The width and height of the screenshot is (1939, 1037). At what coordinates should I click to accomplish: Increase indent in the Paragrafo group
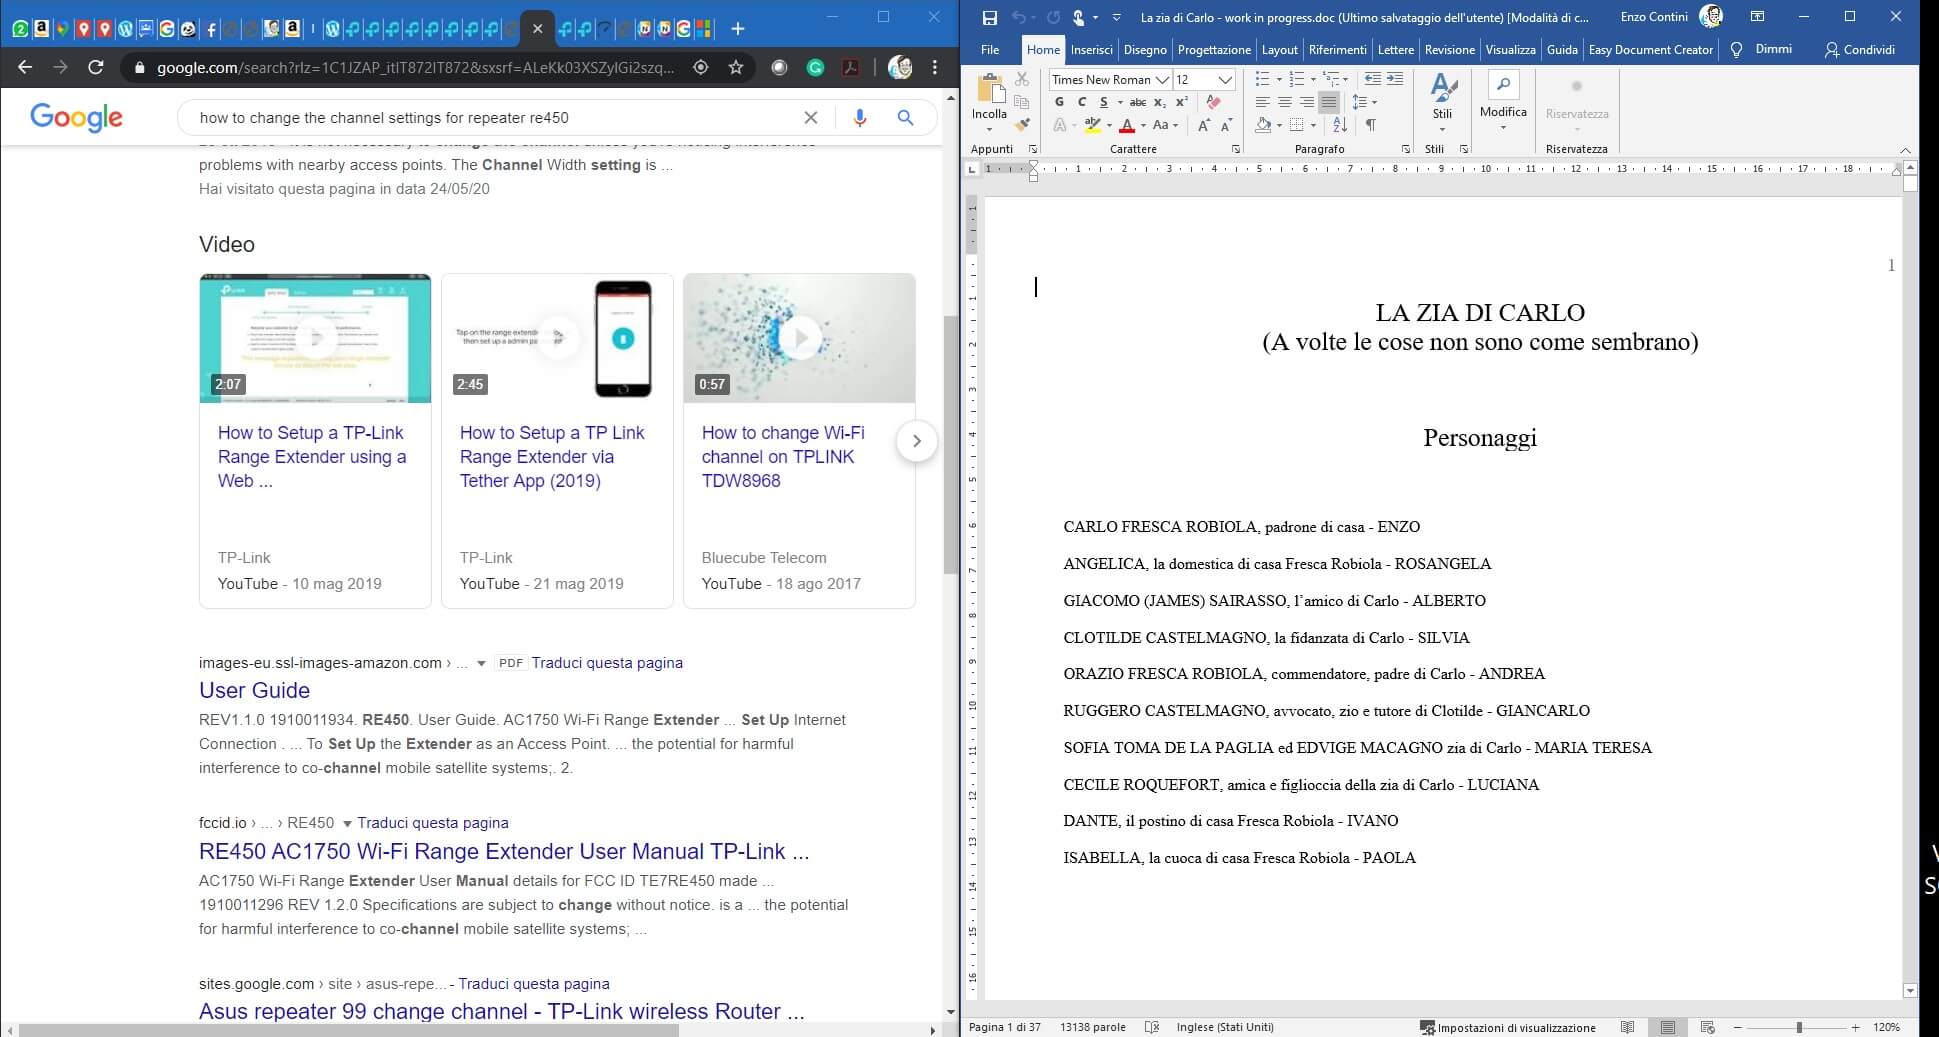1395,79
